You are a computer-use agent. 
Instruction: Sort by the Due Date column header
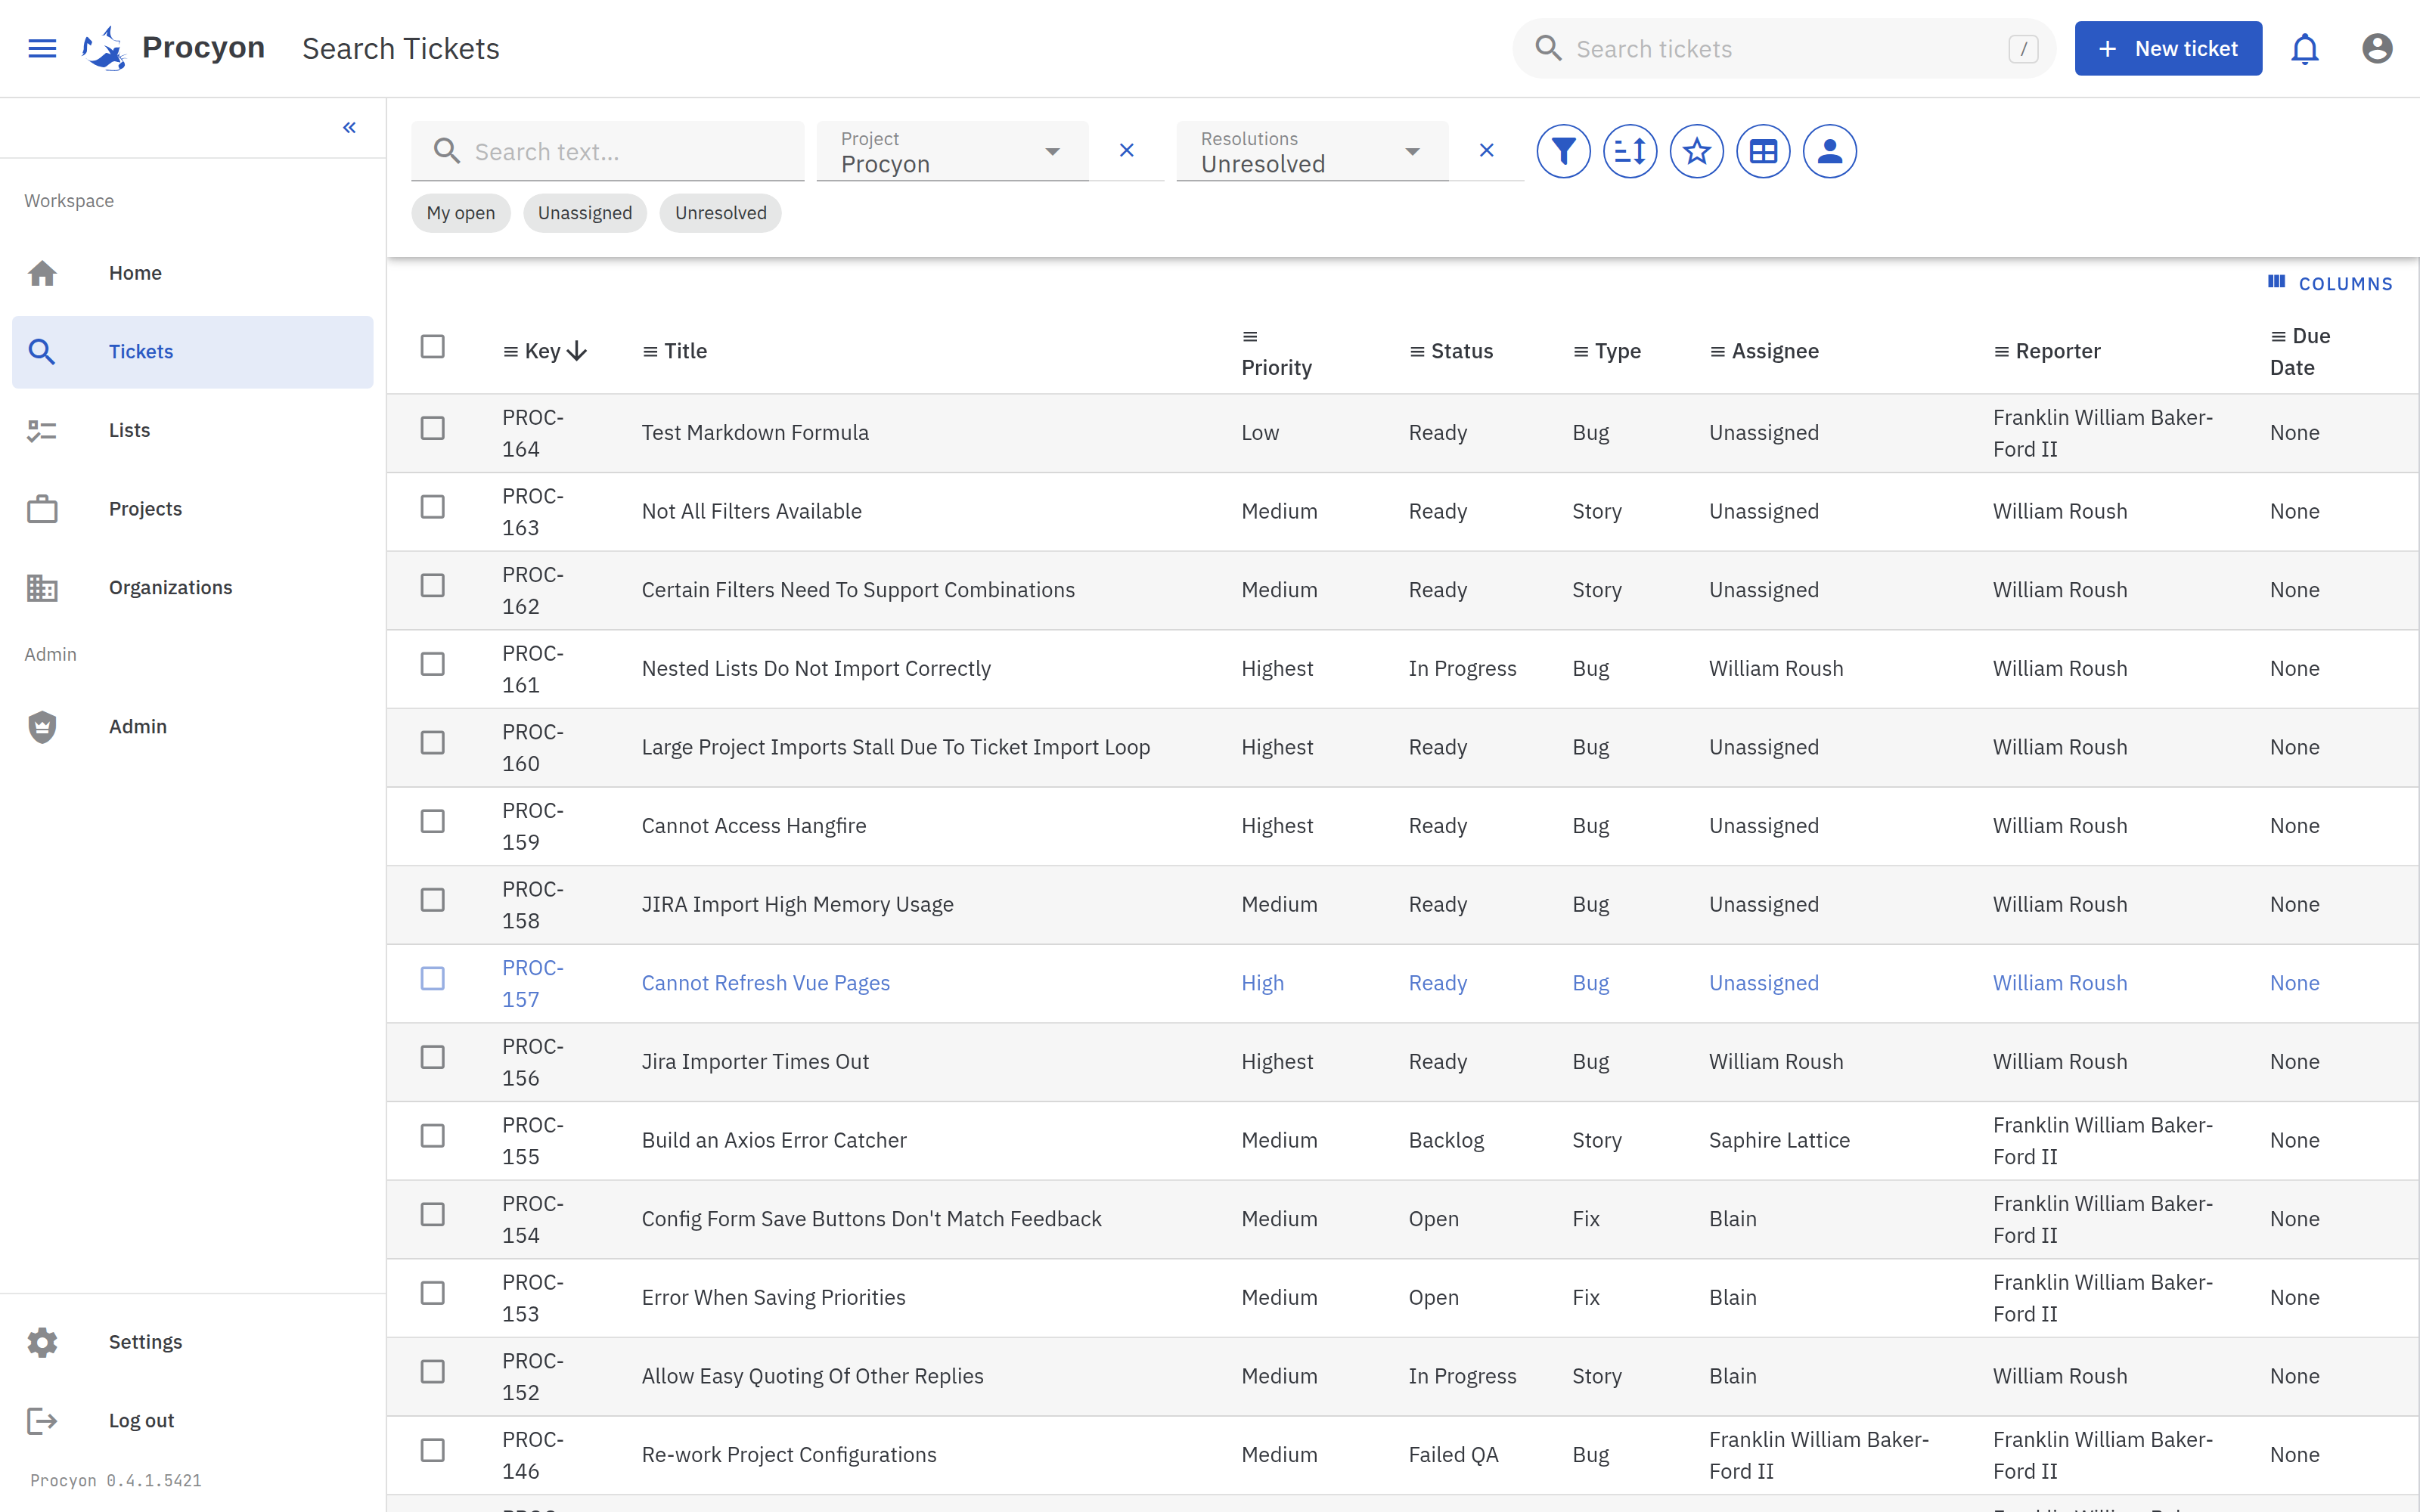2300,352
